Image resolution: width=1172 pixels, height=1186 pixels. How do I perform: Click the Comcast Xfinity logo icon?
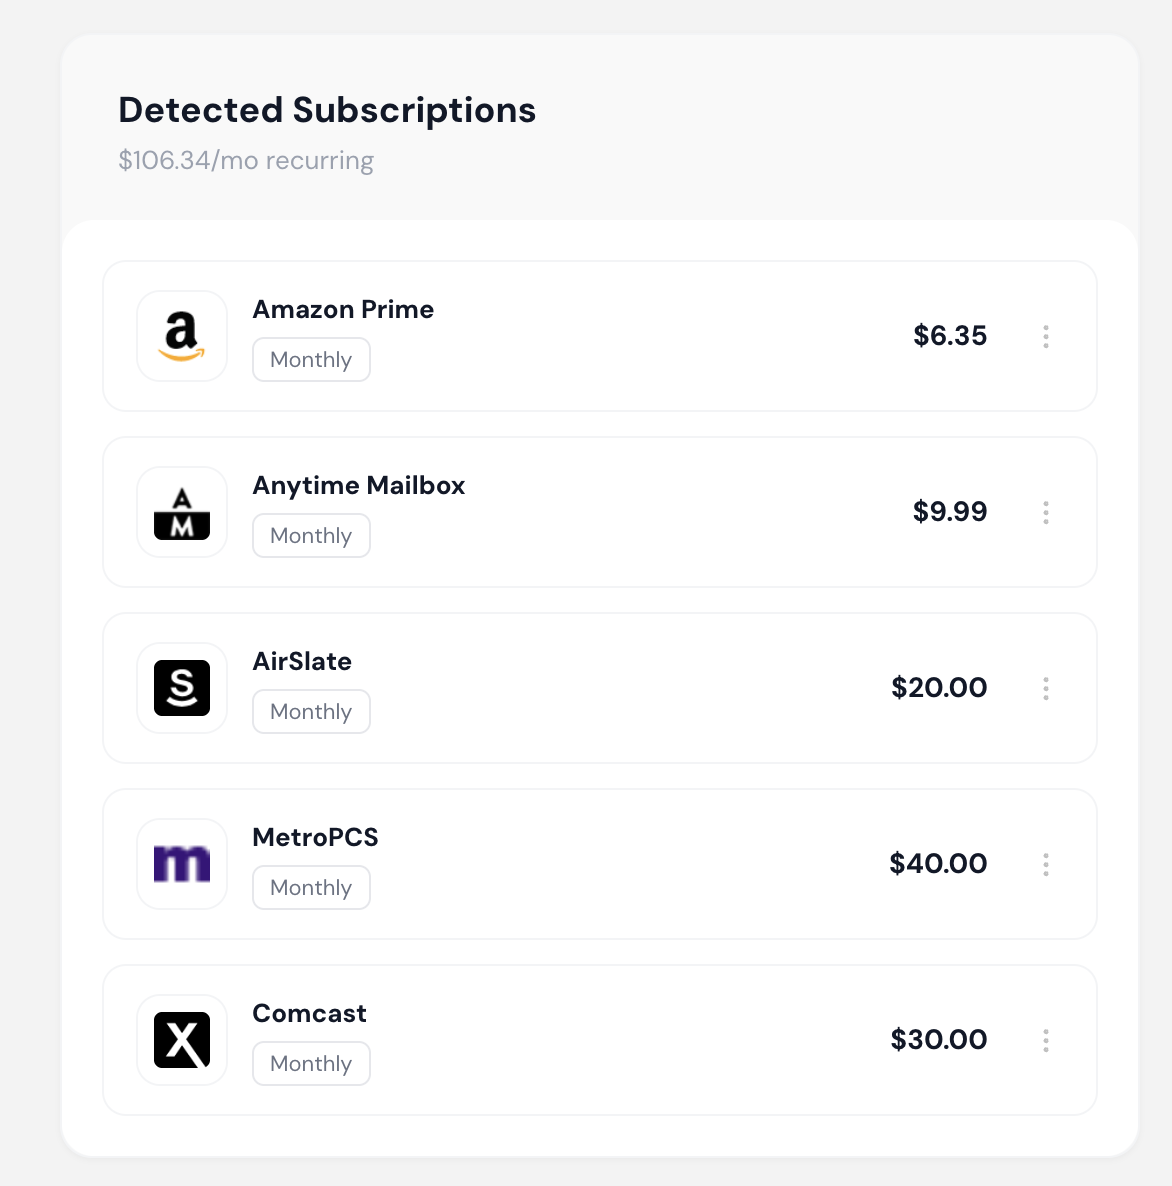point(182,1040)
